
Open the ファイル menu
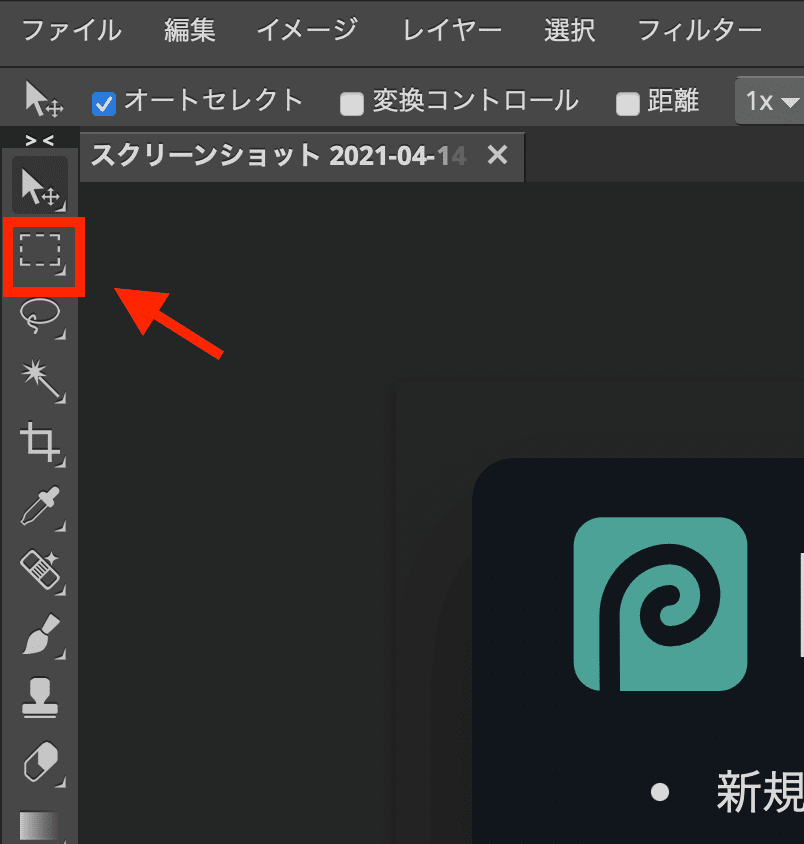[72, 31]
